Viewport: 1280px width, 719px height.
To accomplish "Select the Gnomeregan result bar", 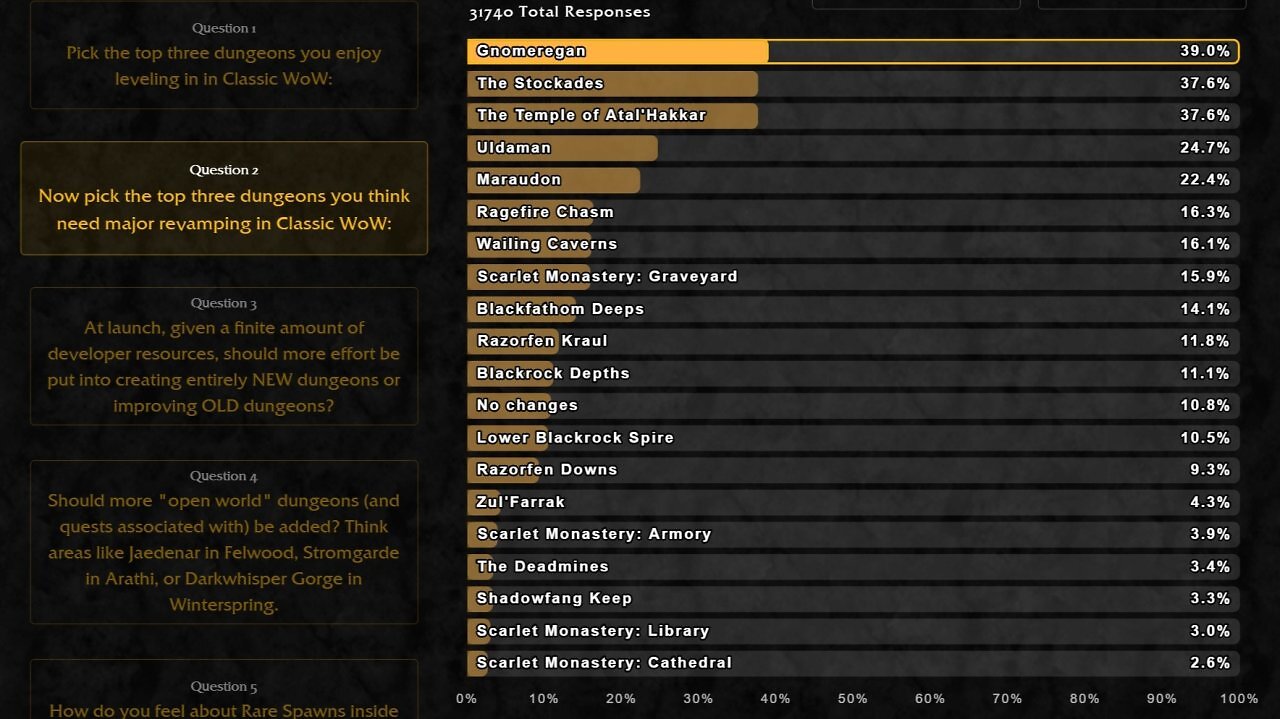I will pyautogui.click(x=853, y=51).
